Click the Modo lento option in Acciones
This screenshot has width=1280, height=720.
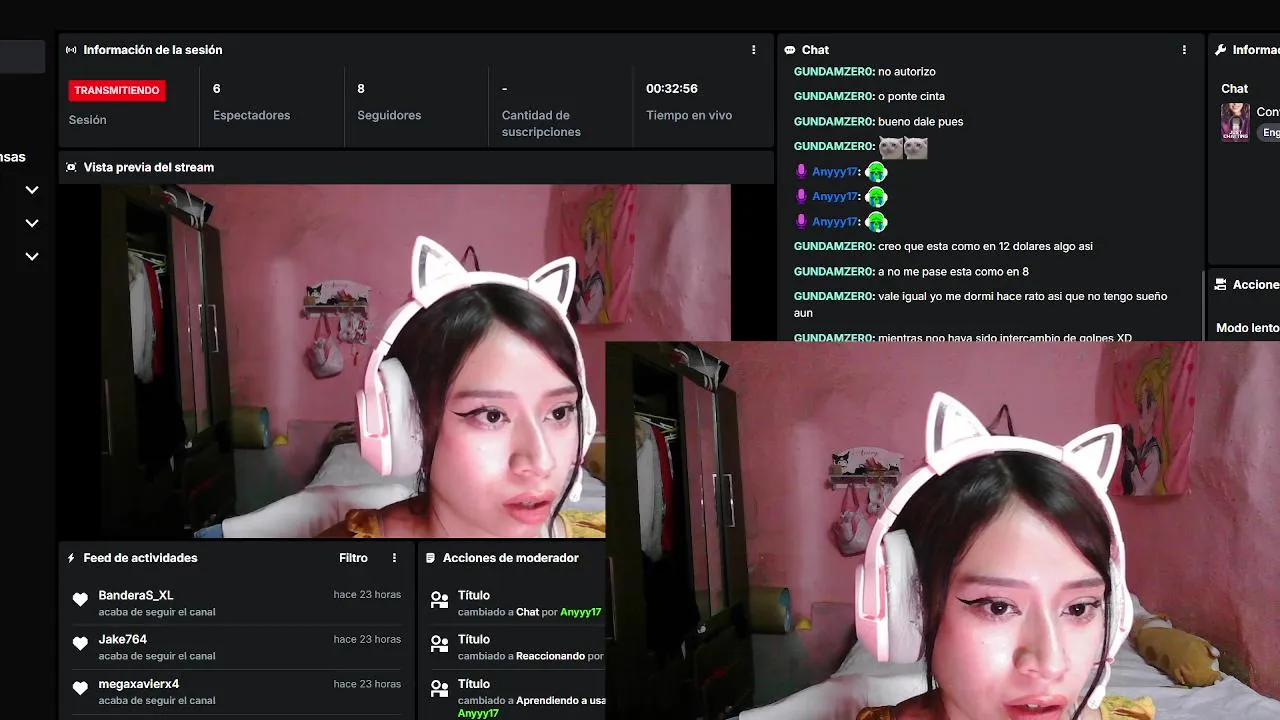(x=1247, y=328)
